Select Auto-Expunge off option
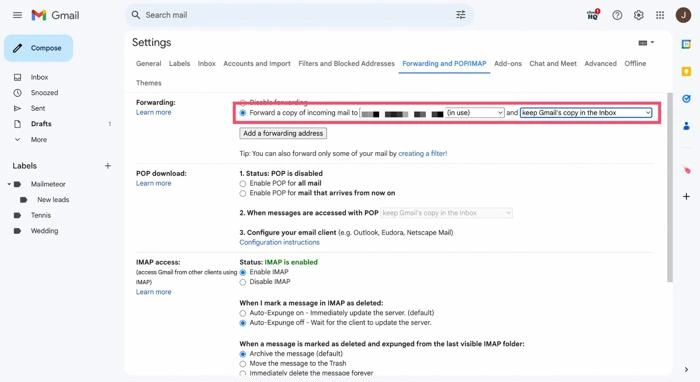Screen dimensions: 700x382 click(243, 323)
